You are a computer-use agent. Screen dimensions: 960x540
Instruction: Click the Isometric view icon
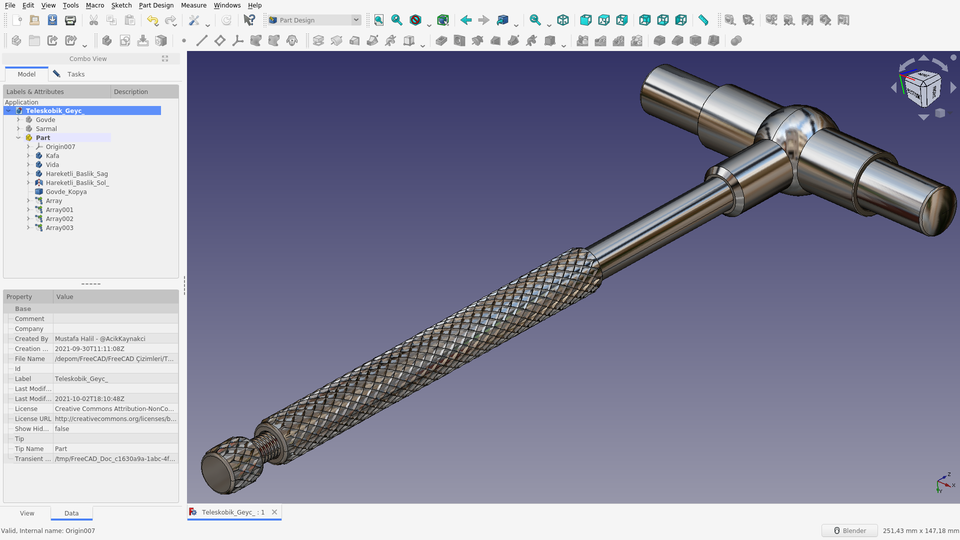click(x=563, y=20)
